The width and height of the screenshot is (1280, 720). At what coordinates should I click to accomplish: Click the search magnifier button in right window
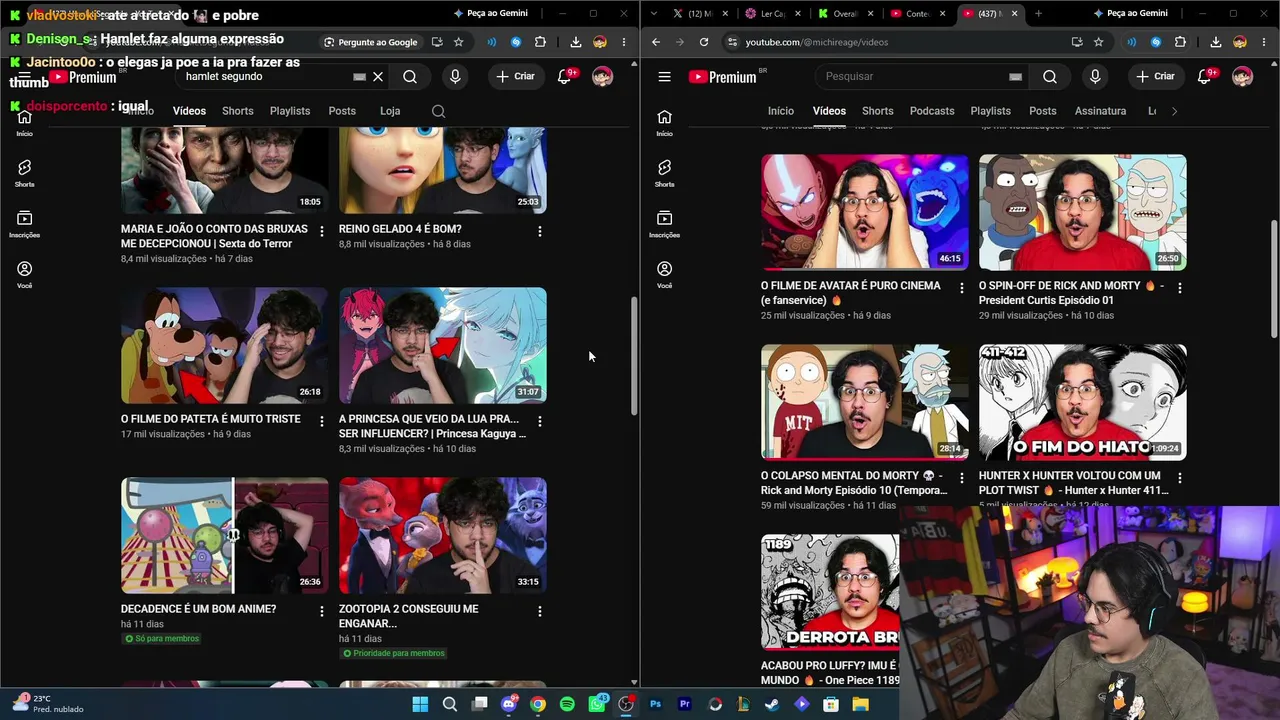point(1050,77)
